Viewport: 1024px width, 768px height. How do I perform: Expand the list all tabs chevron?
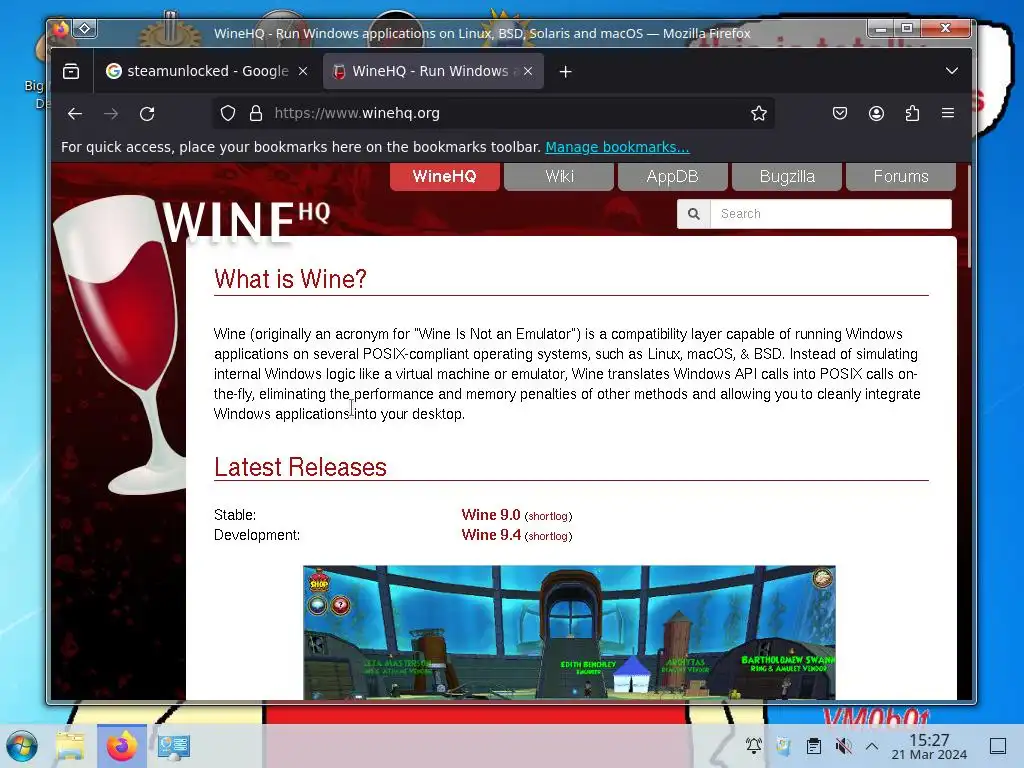(952, 71)
